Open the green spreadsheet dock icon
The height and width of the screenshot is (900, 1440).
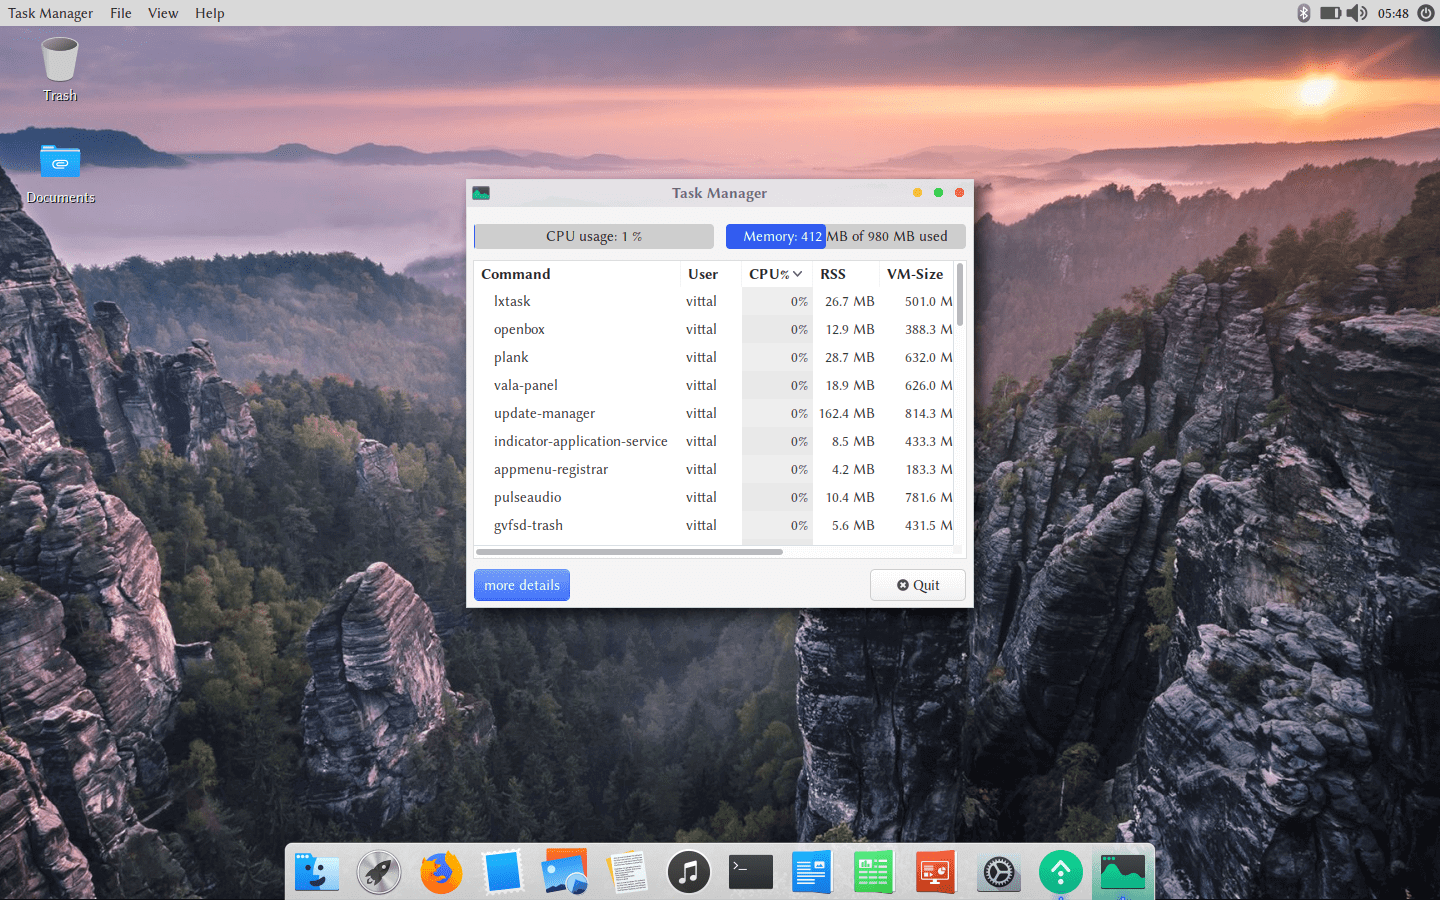tap(874, 872)
